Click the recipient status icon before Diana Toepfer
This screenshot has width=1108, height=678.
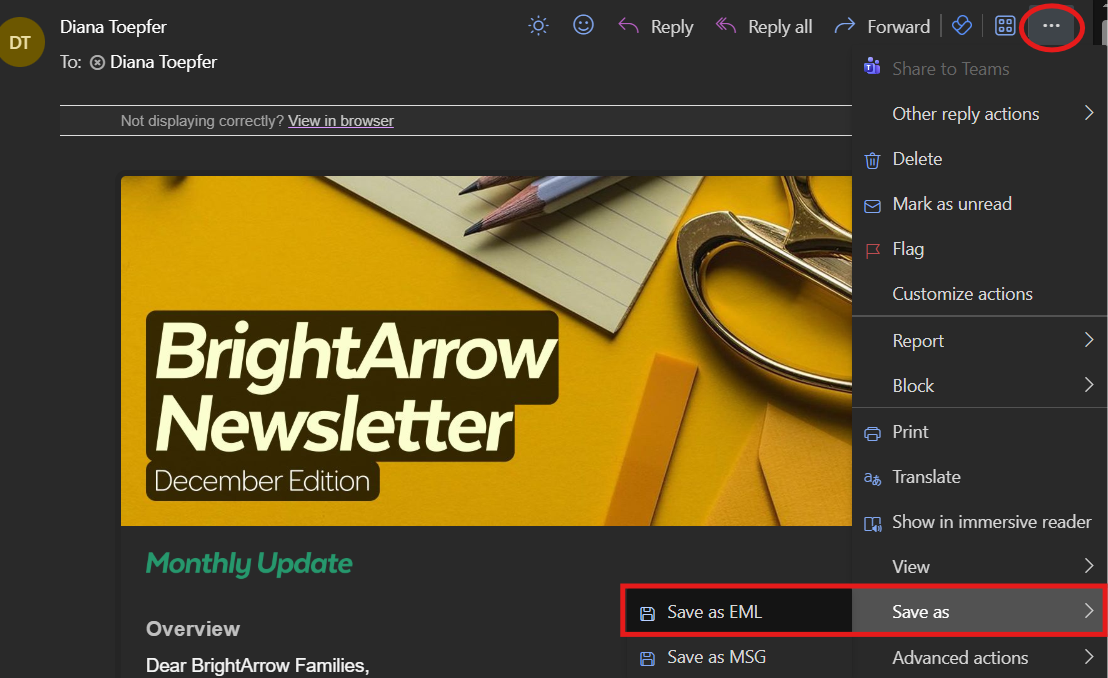[98, 63]
